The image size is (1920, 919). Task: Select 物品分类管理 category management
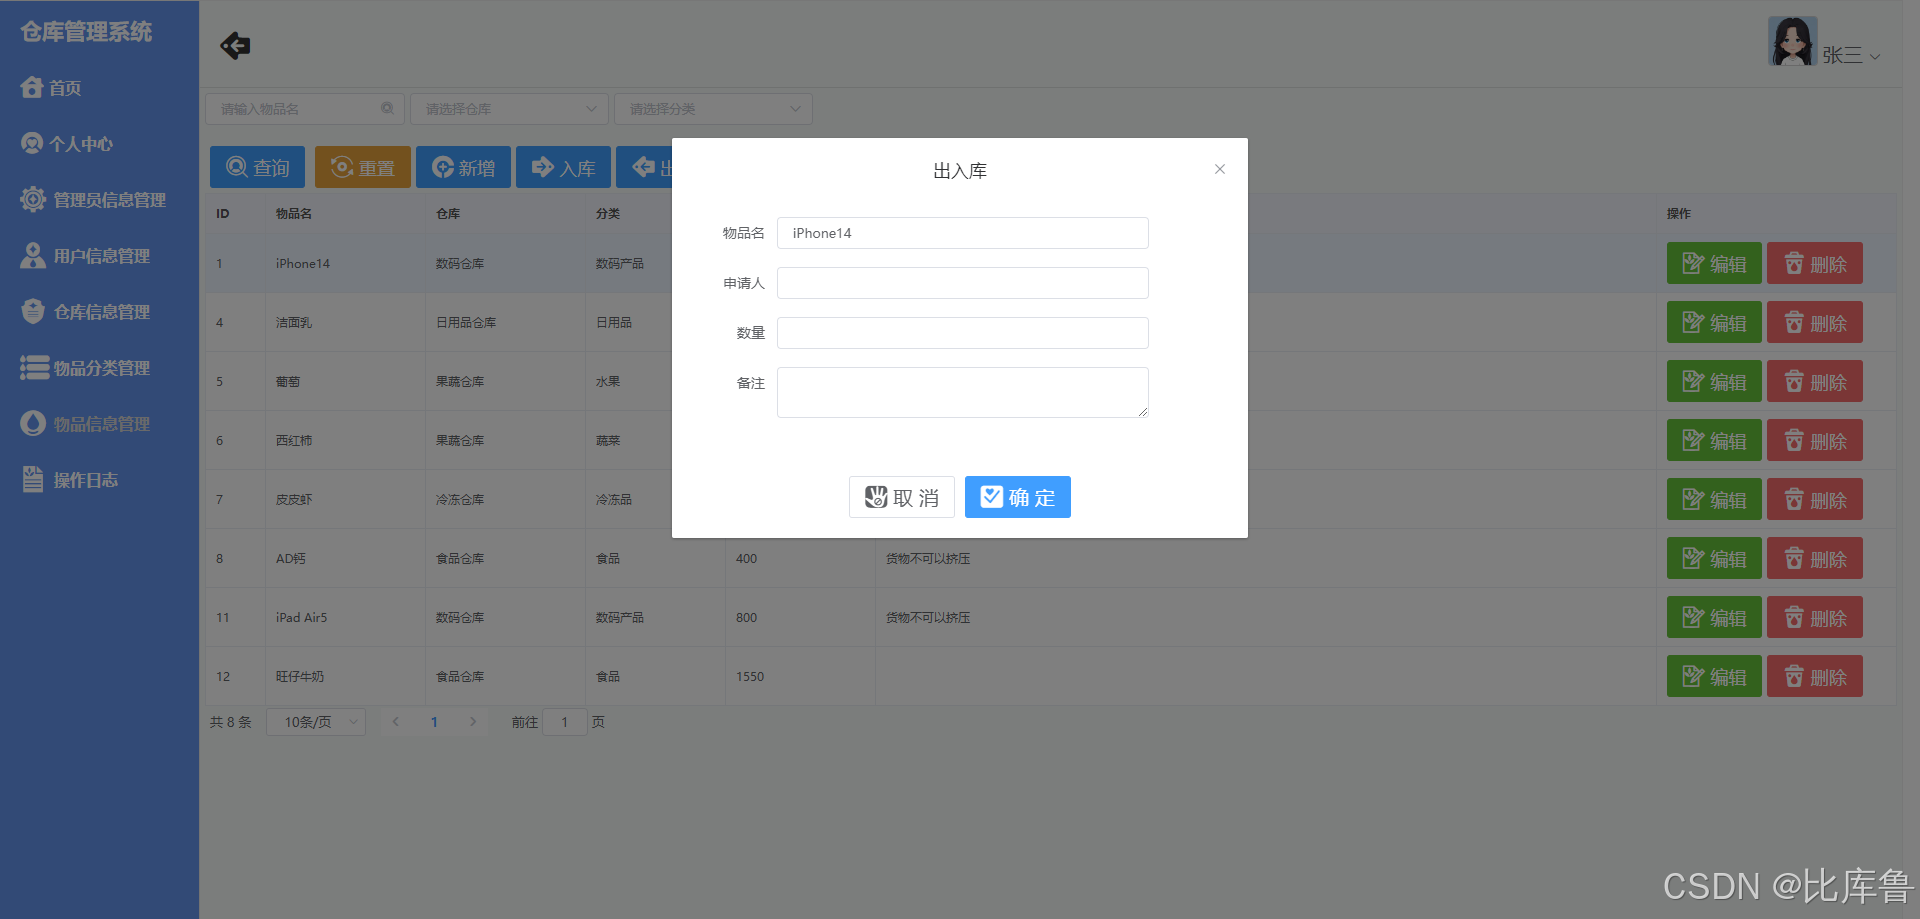click(x=100, y=367)
